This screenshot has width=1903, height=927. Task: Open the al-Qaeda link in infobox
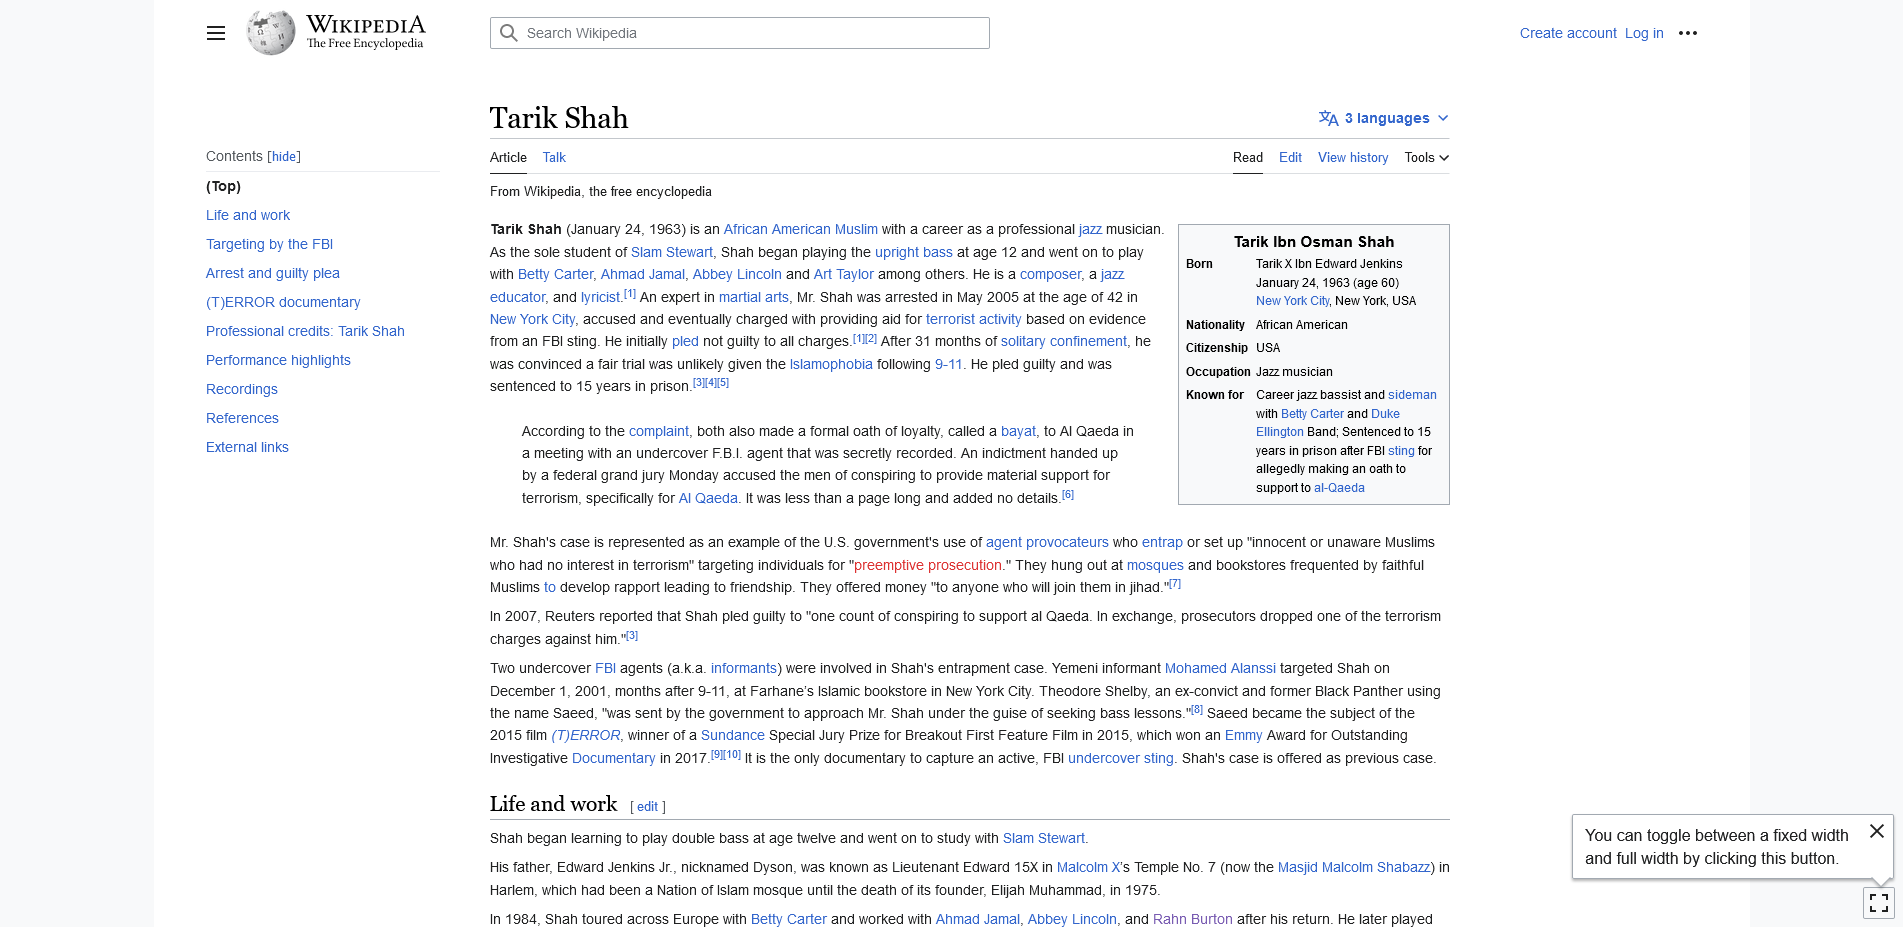[x=1339, y=488]
